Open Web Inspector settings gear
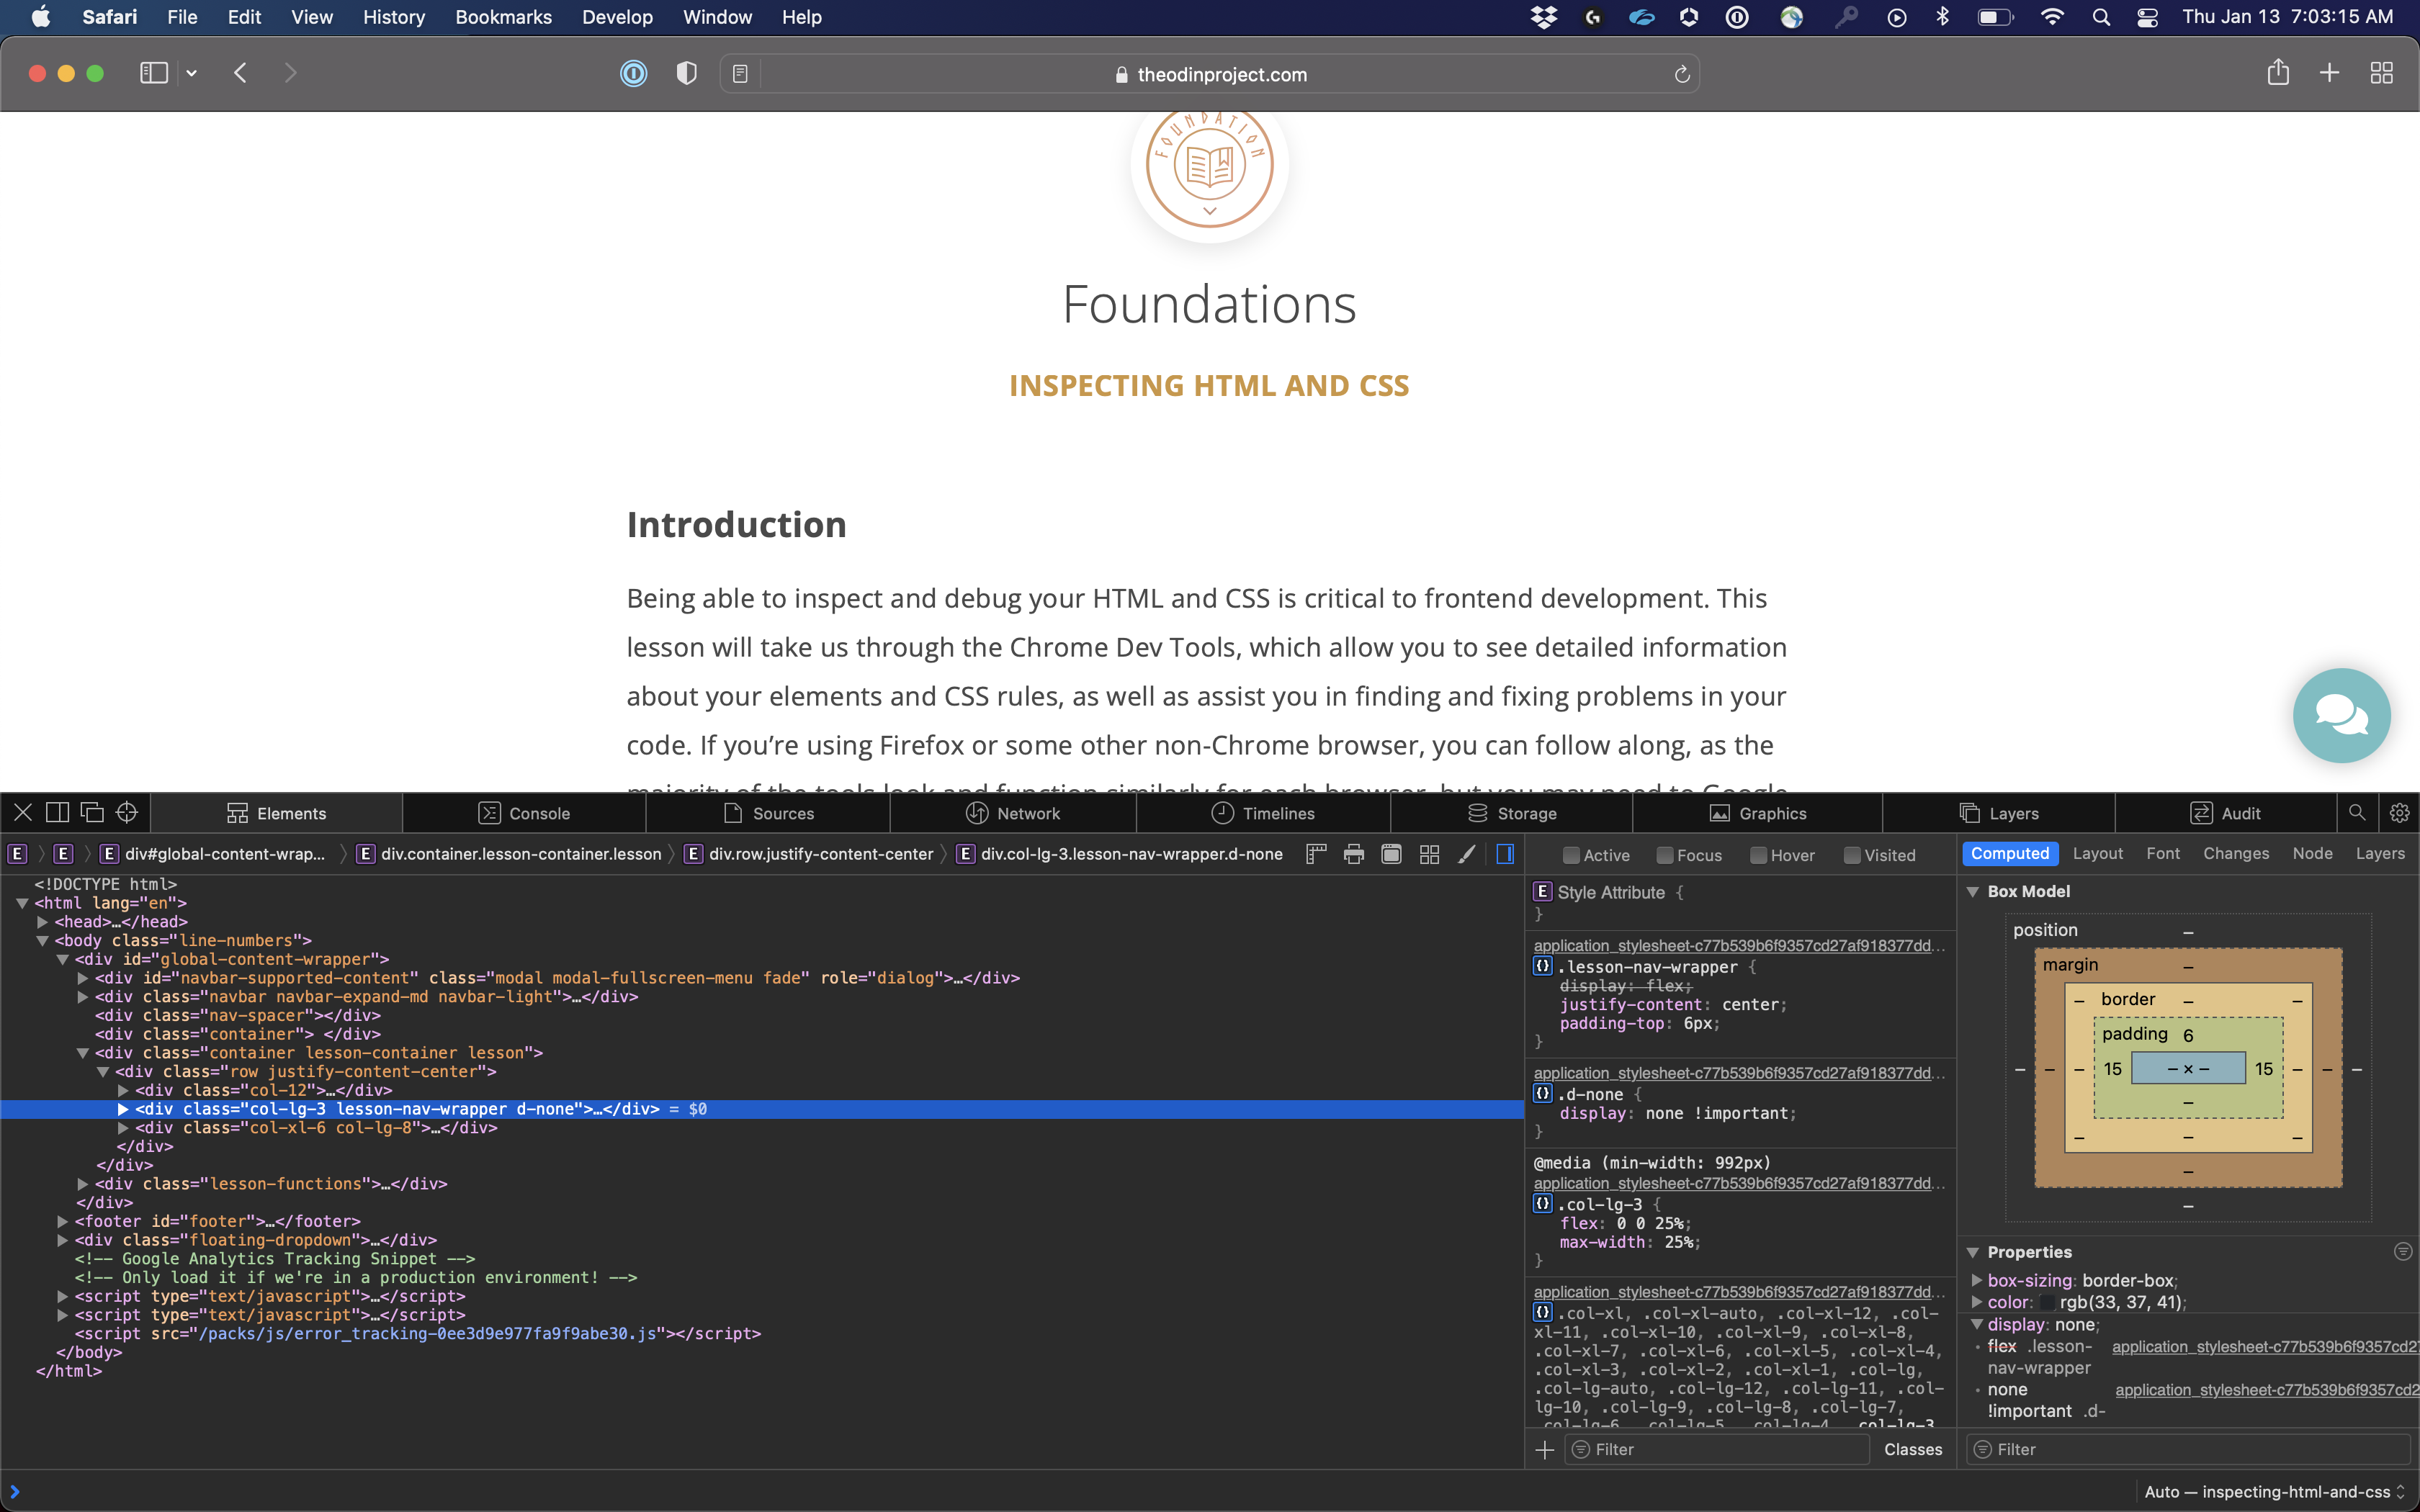This screenshot has height=1512, width=2420. [2400, 812]
